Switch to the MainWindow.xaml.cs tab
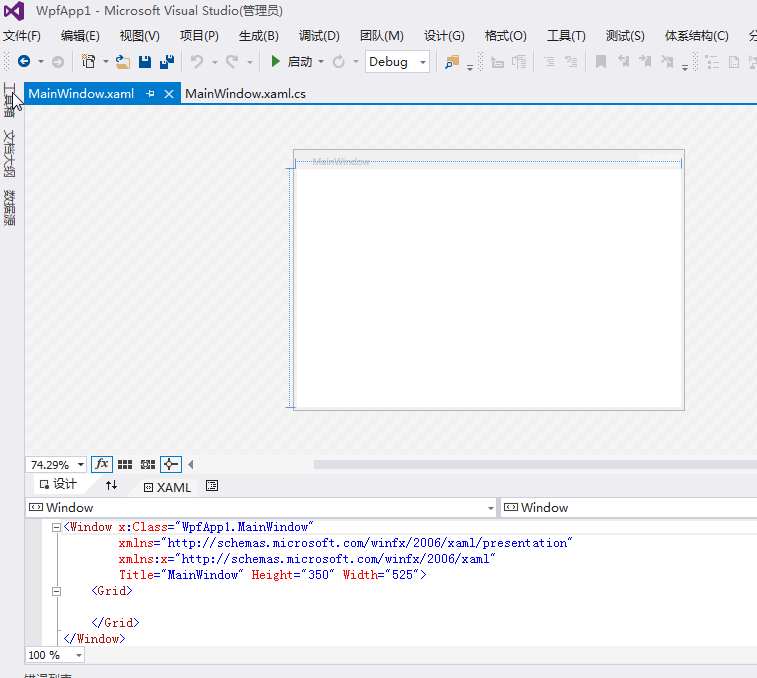Viewport: 757px width, 678px height. click(x=246, y=94)
